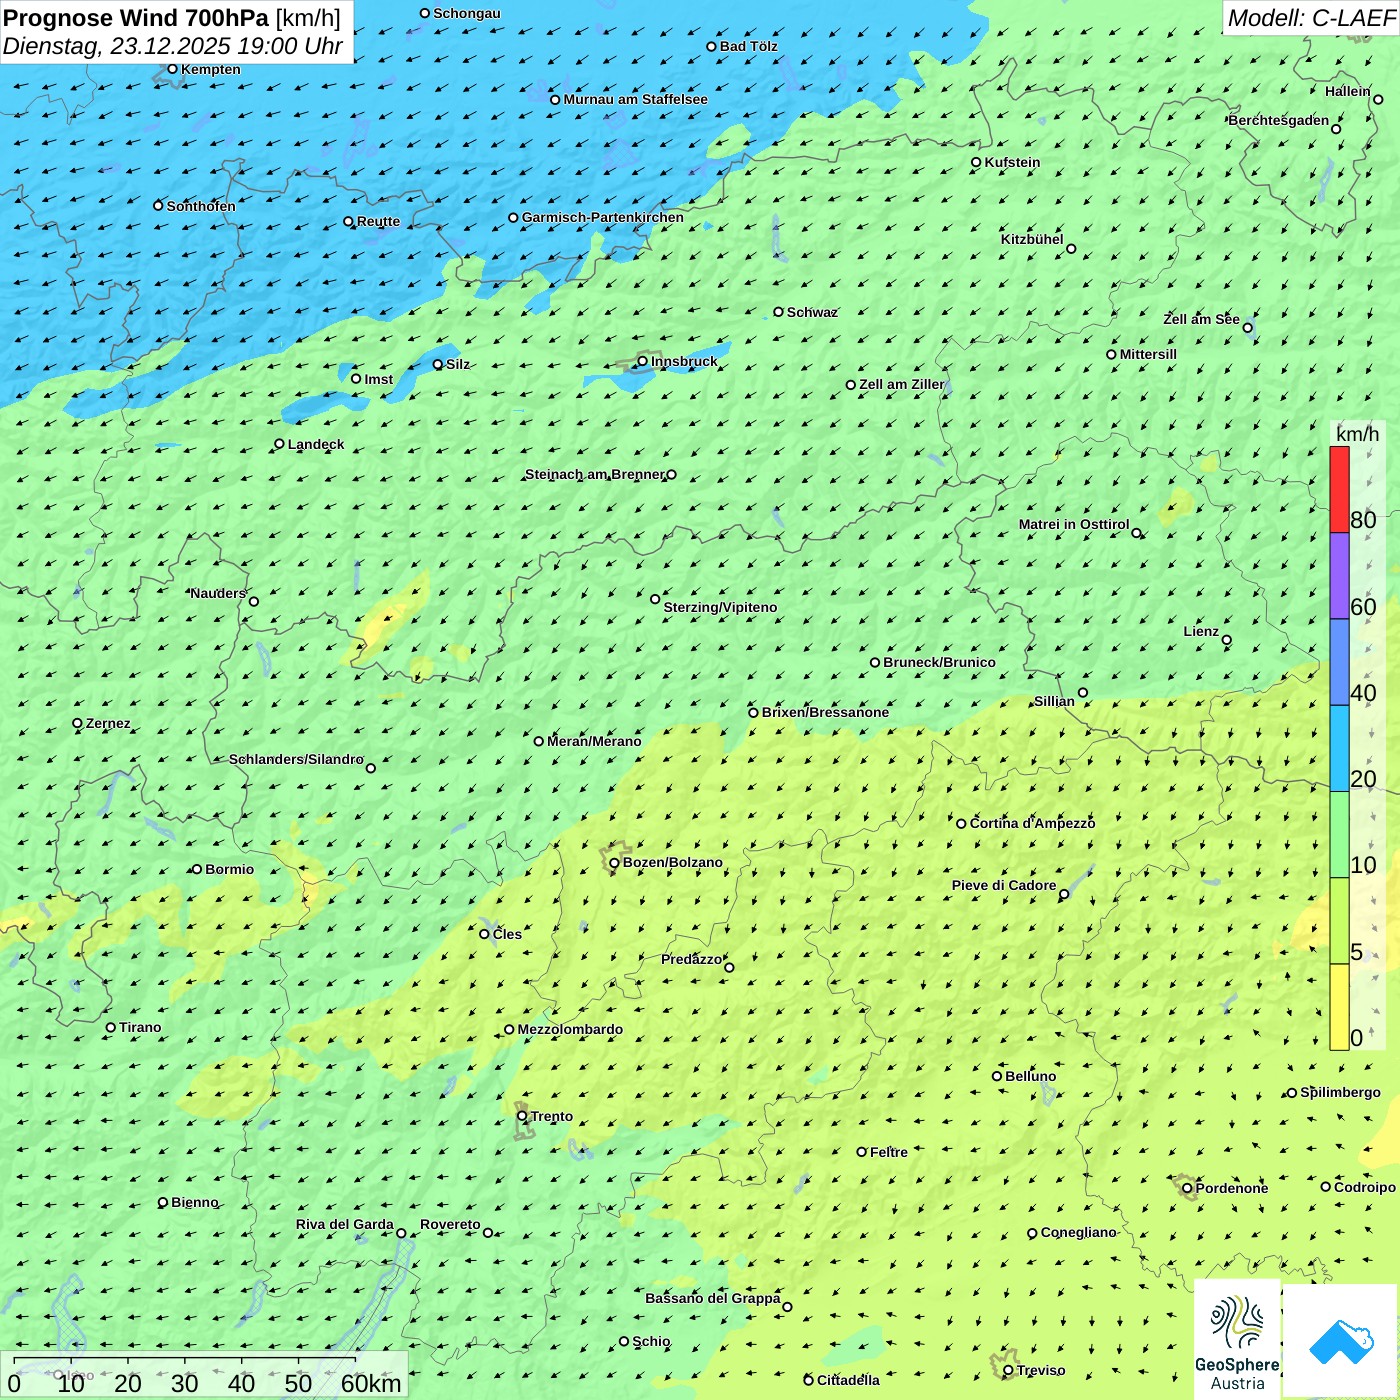The image size is (1400, 1400).
Task: Select the Cortina d'Ampezzo marker
Action: click(x=961, y=824)
